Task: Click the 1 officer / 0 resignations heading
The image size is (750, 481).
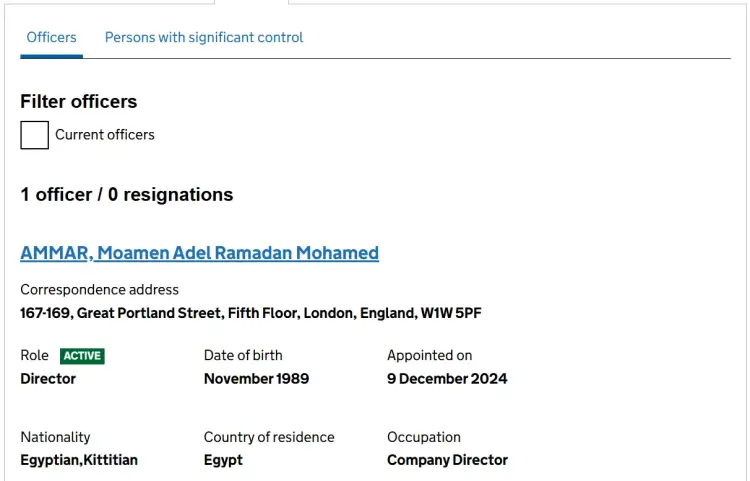Action: [127, 195]
